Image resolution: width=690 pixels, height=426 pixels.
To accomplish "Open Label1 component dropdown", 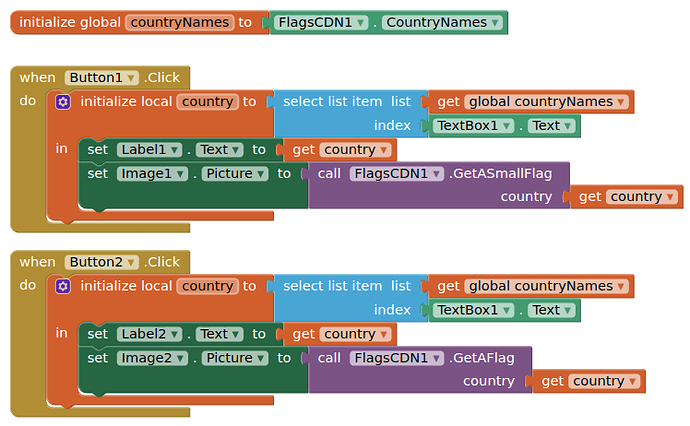I will tap(150, 150).
